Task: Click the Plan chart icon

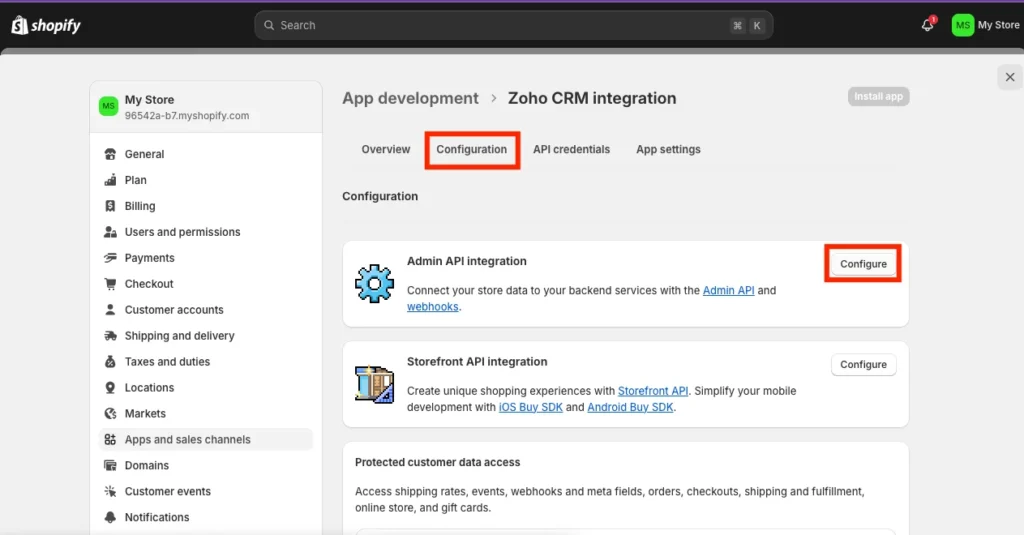Action: [x=110, y=180]
